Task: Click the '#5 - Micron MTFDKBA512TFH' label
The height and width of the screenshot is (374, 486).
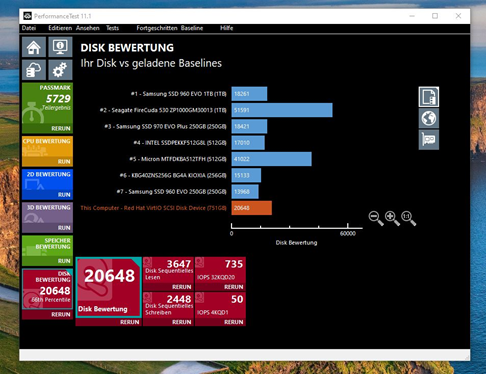Action: (178, 159)
